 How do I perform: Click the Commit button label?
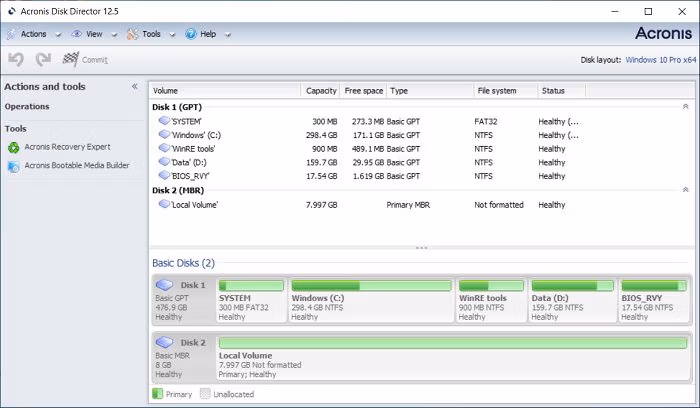(95, 60)
